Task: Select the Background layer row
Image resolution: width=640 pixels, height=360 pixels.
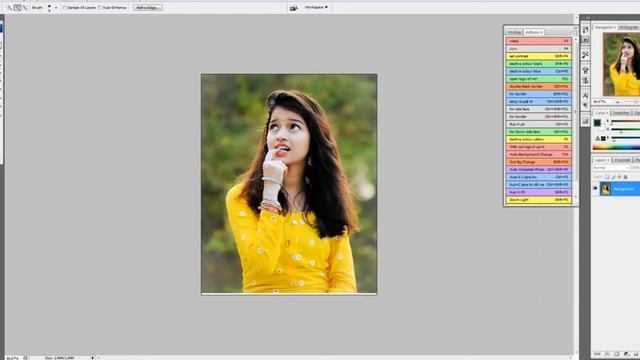Action: tap(616, 189)
